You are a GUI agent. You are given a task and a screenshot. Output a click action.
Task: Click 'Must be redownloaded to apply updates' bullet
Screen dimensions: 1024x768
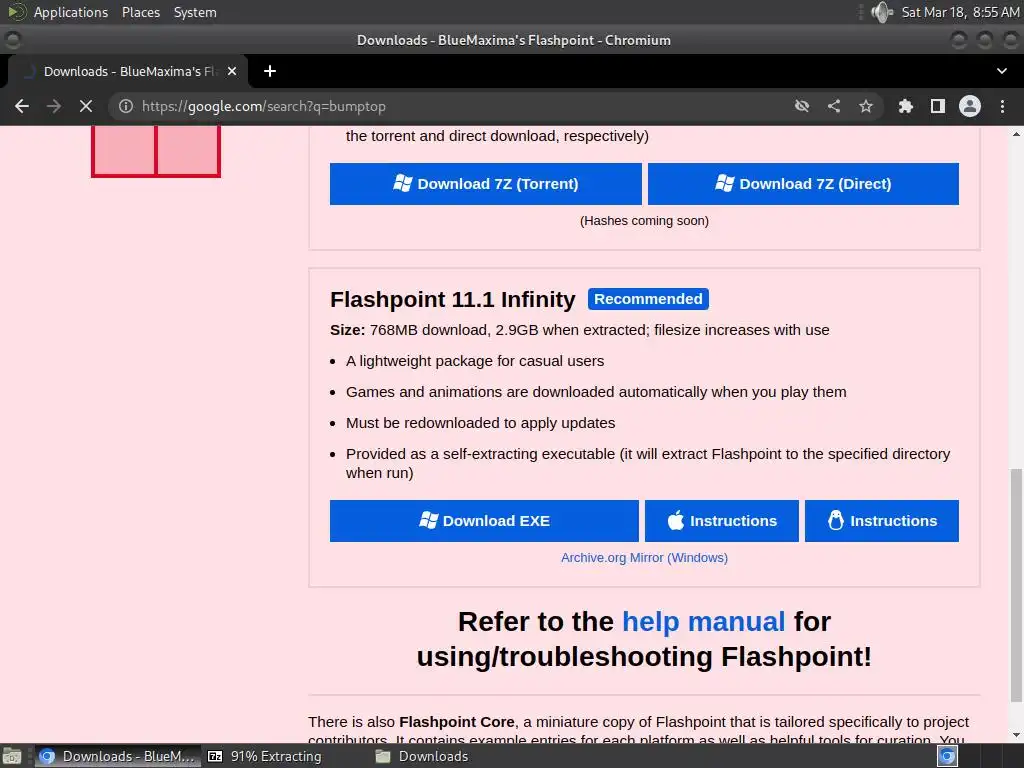480,423
